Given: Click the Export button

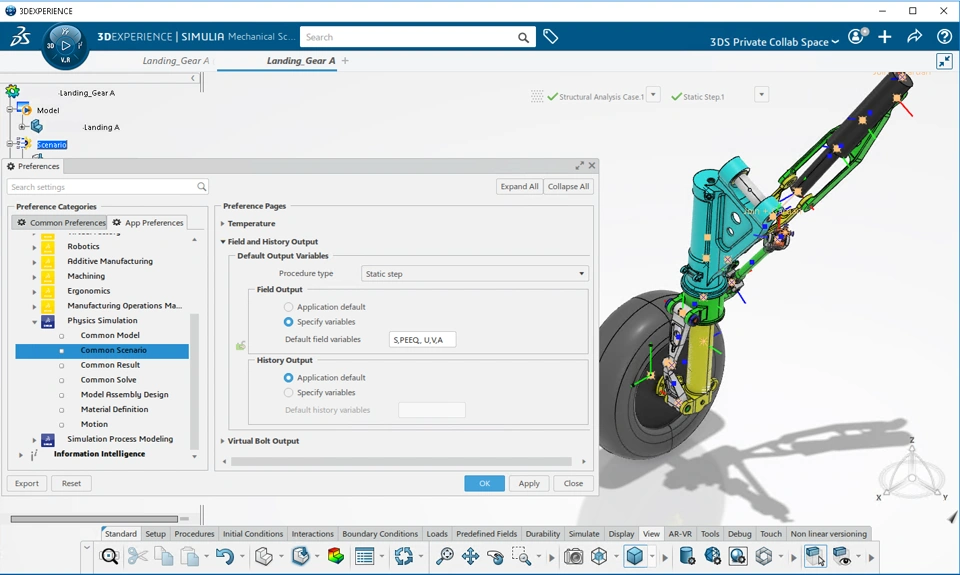Looking at the screenshot, I should pos(26,483).
